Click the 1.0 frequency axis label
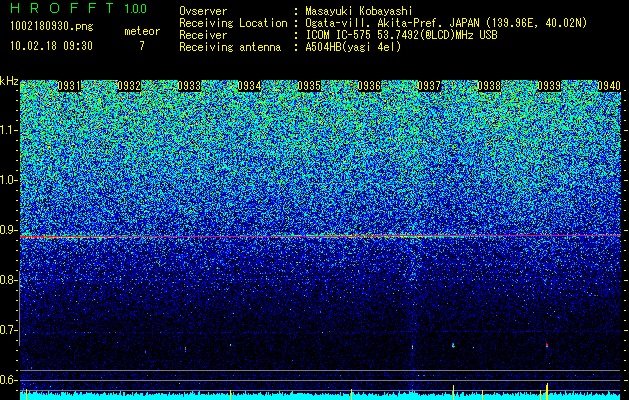Screen dimensions: 629x400 [8, 180]
